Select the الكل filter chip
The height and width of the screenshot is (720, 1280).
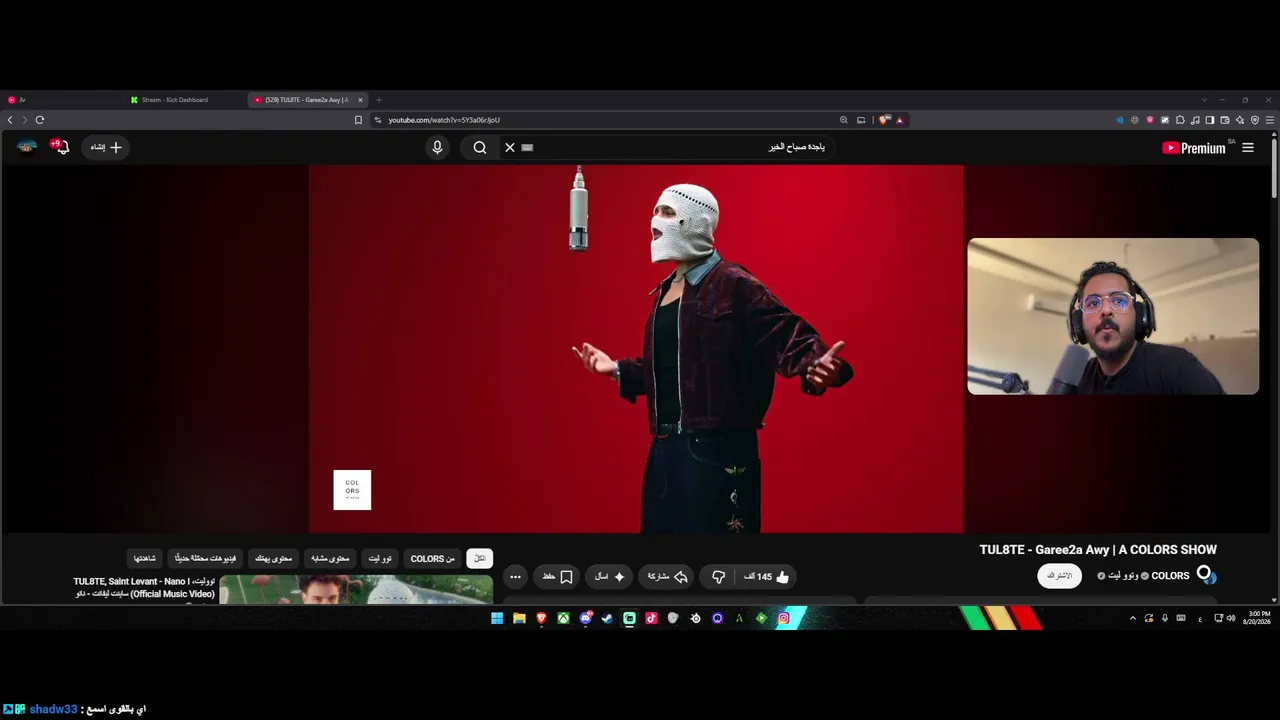coord(480,559)
